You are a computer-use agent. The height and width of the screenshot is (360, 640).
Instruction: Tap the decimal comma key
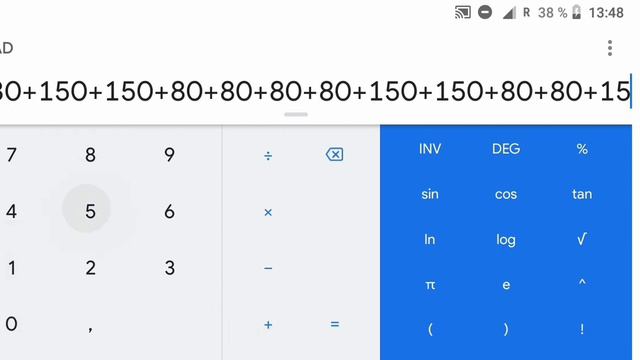tap(90, 328)
